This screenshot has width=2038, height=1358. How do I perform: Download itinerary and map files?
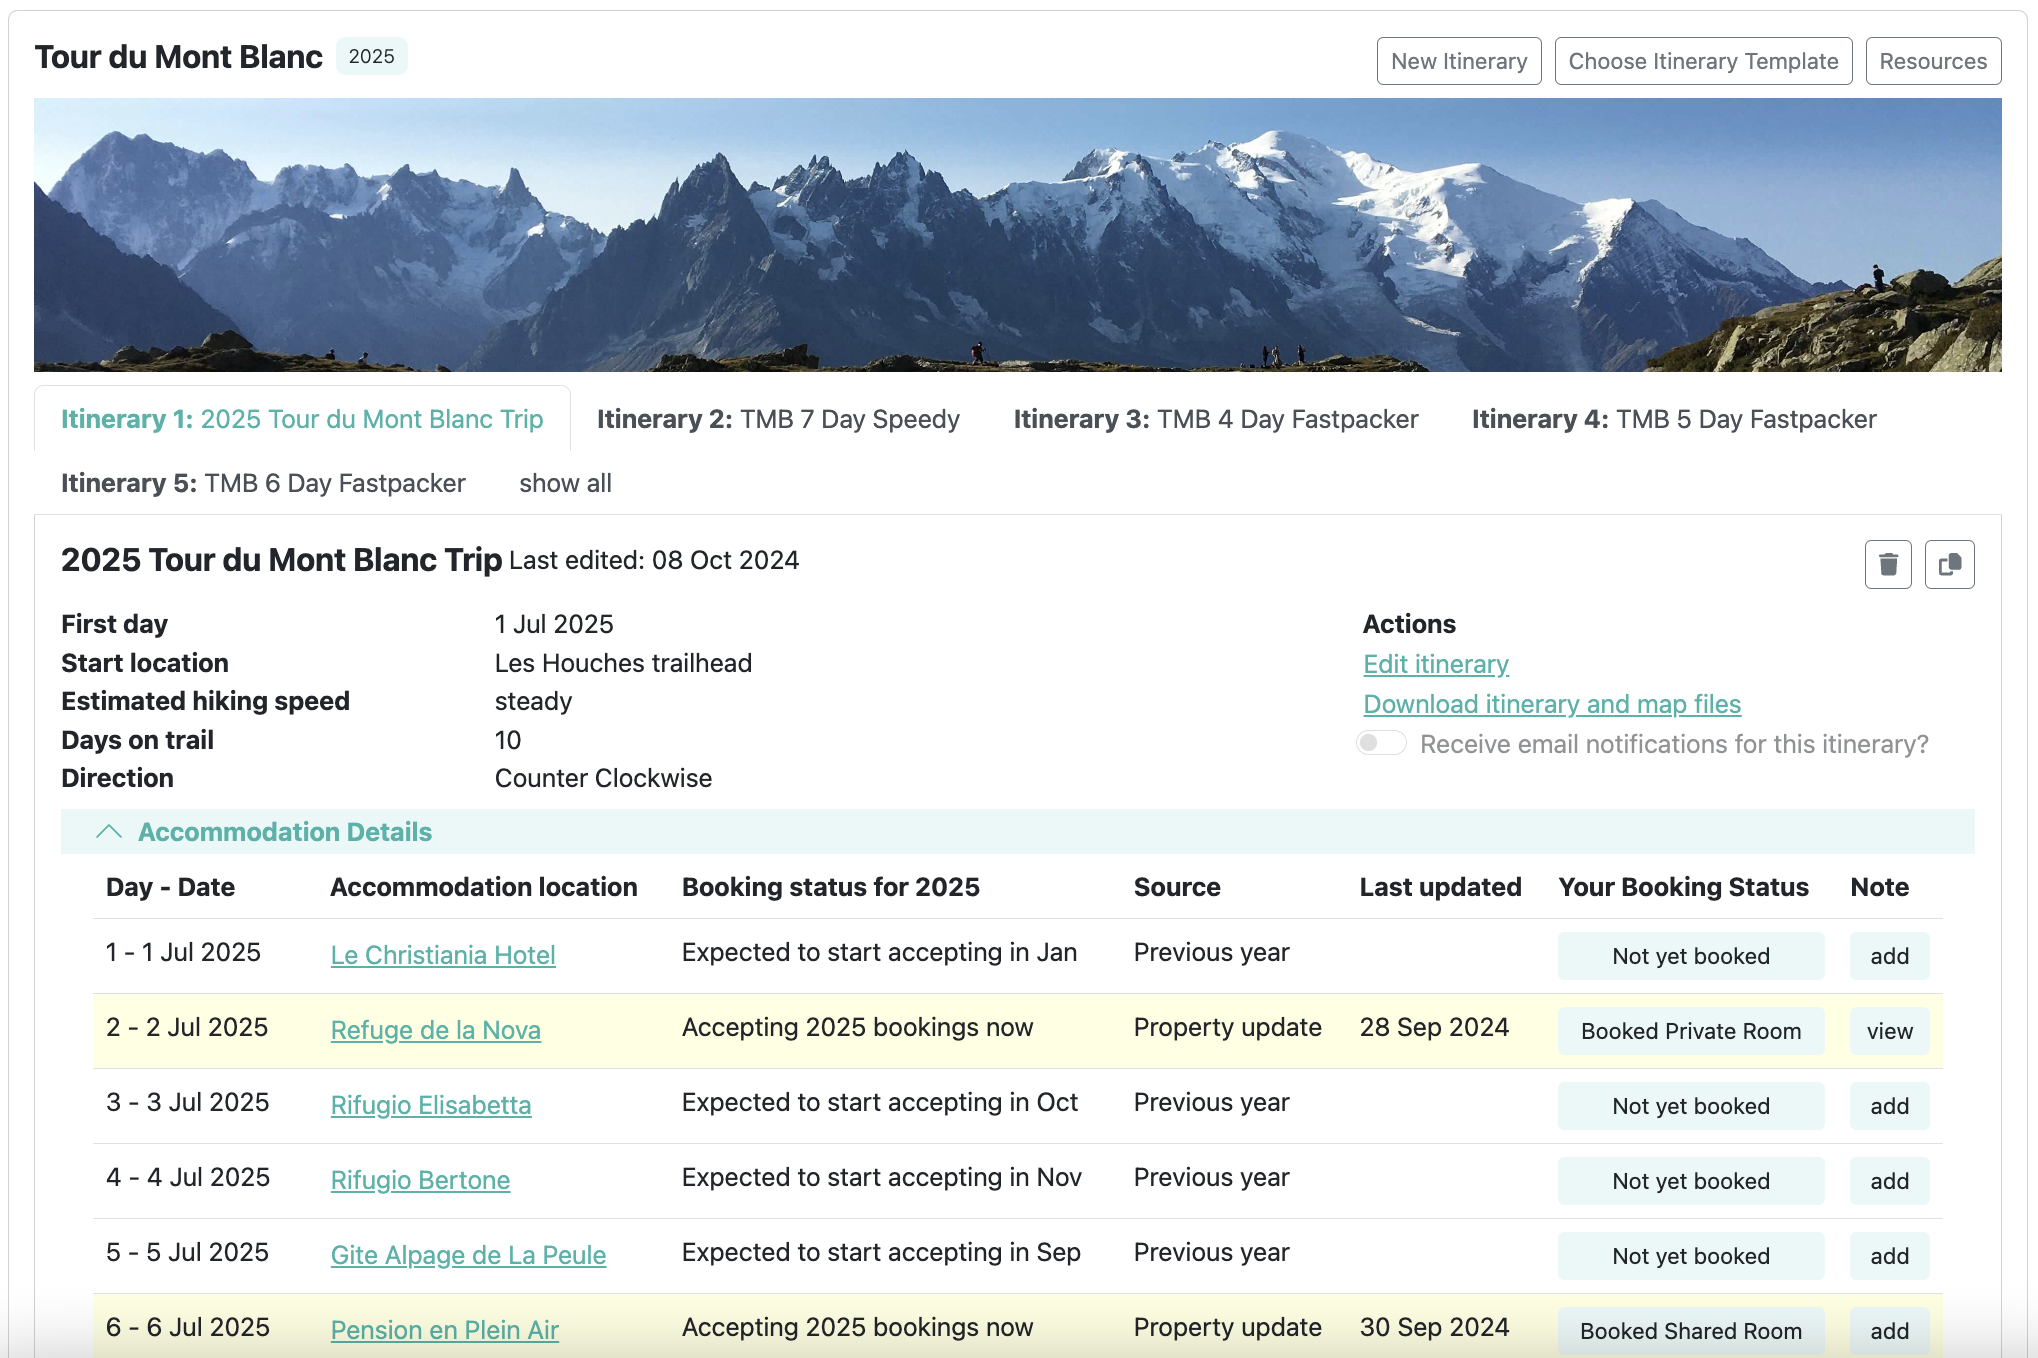pyautogui.click(x=1551, y=704)
